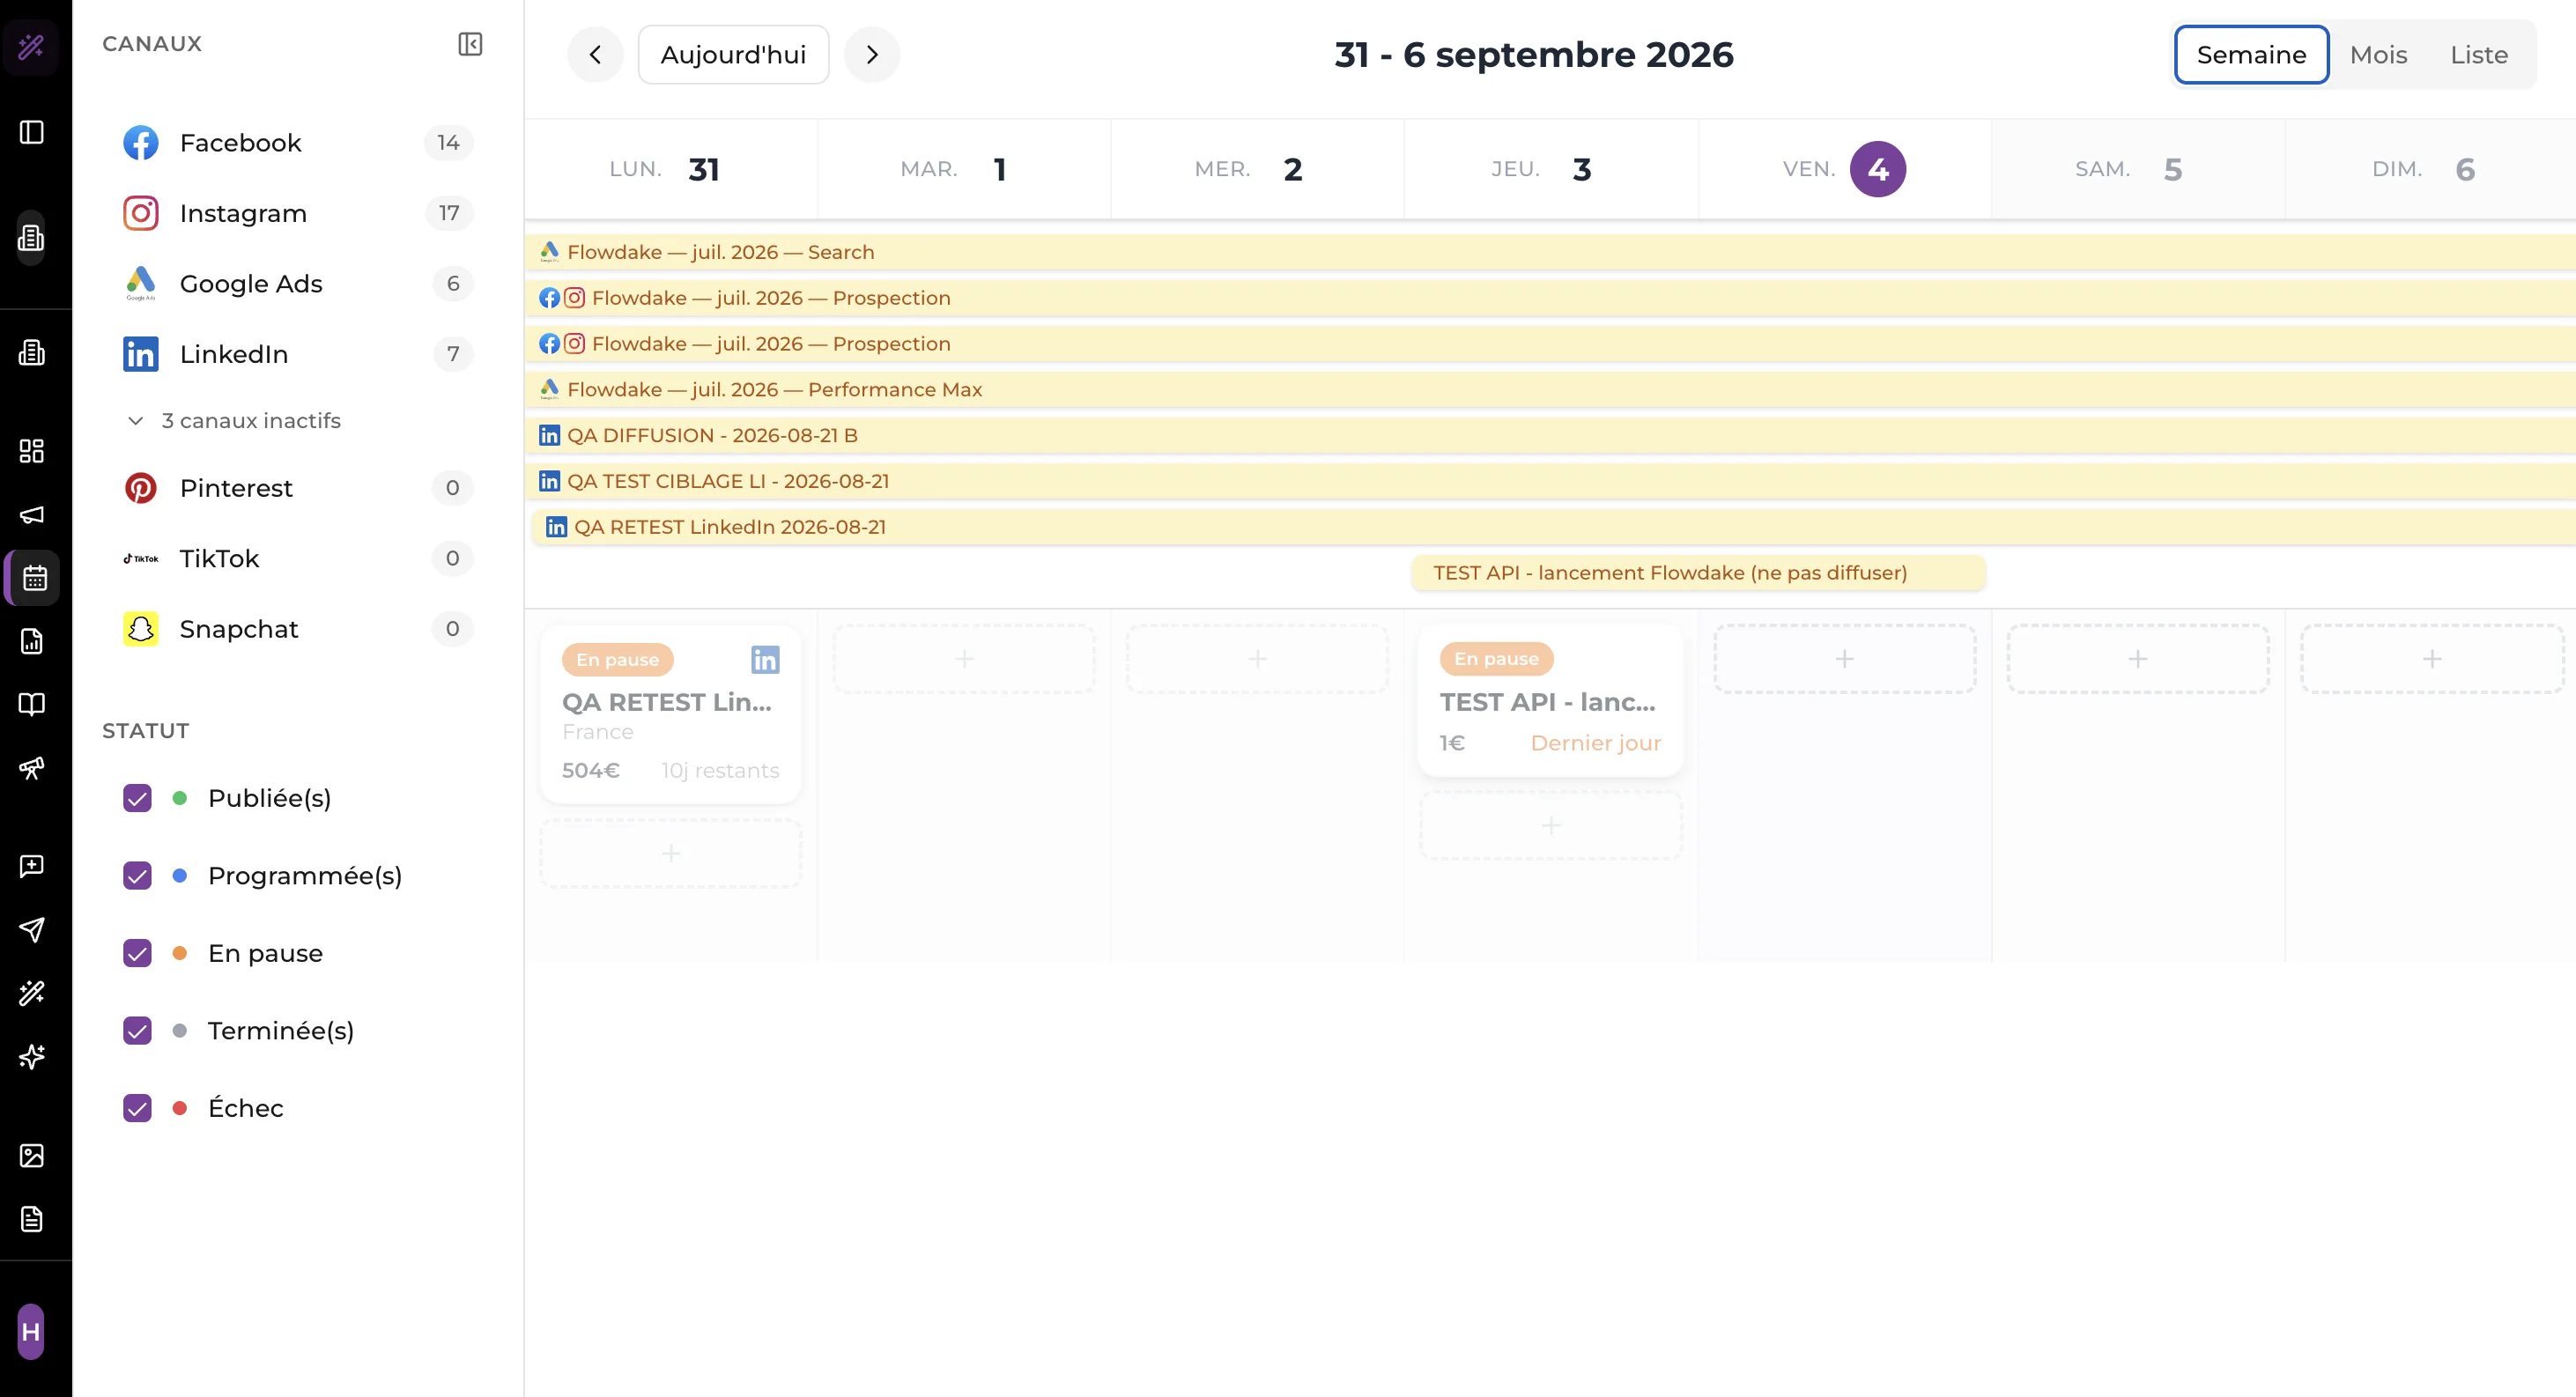Select the Semaine view tab
This screenshot has width=2576, height=1397.
pos(2251,55)
